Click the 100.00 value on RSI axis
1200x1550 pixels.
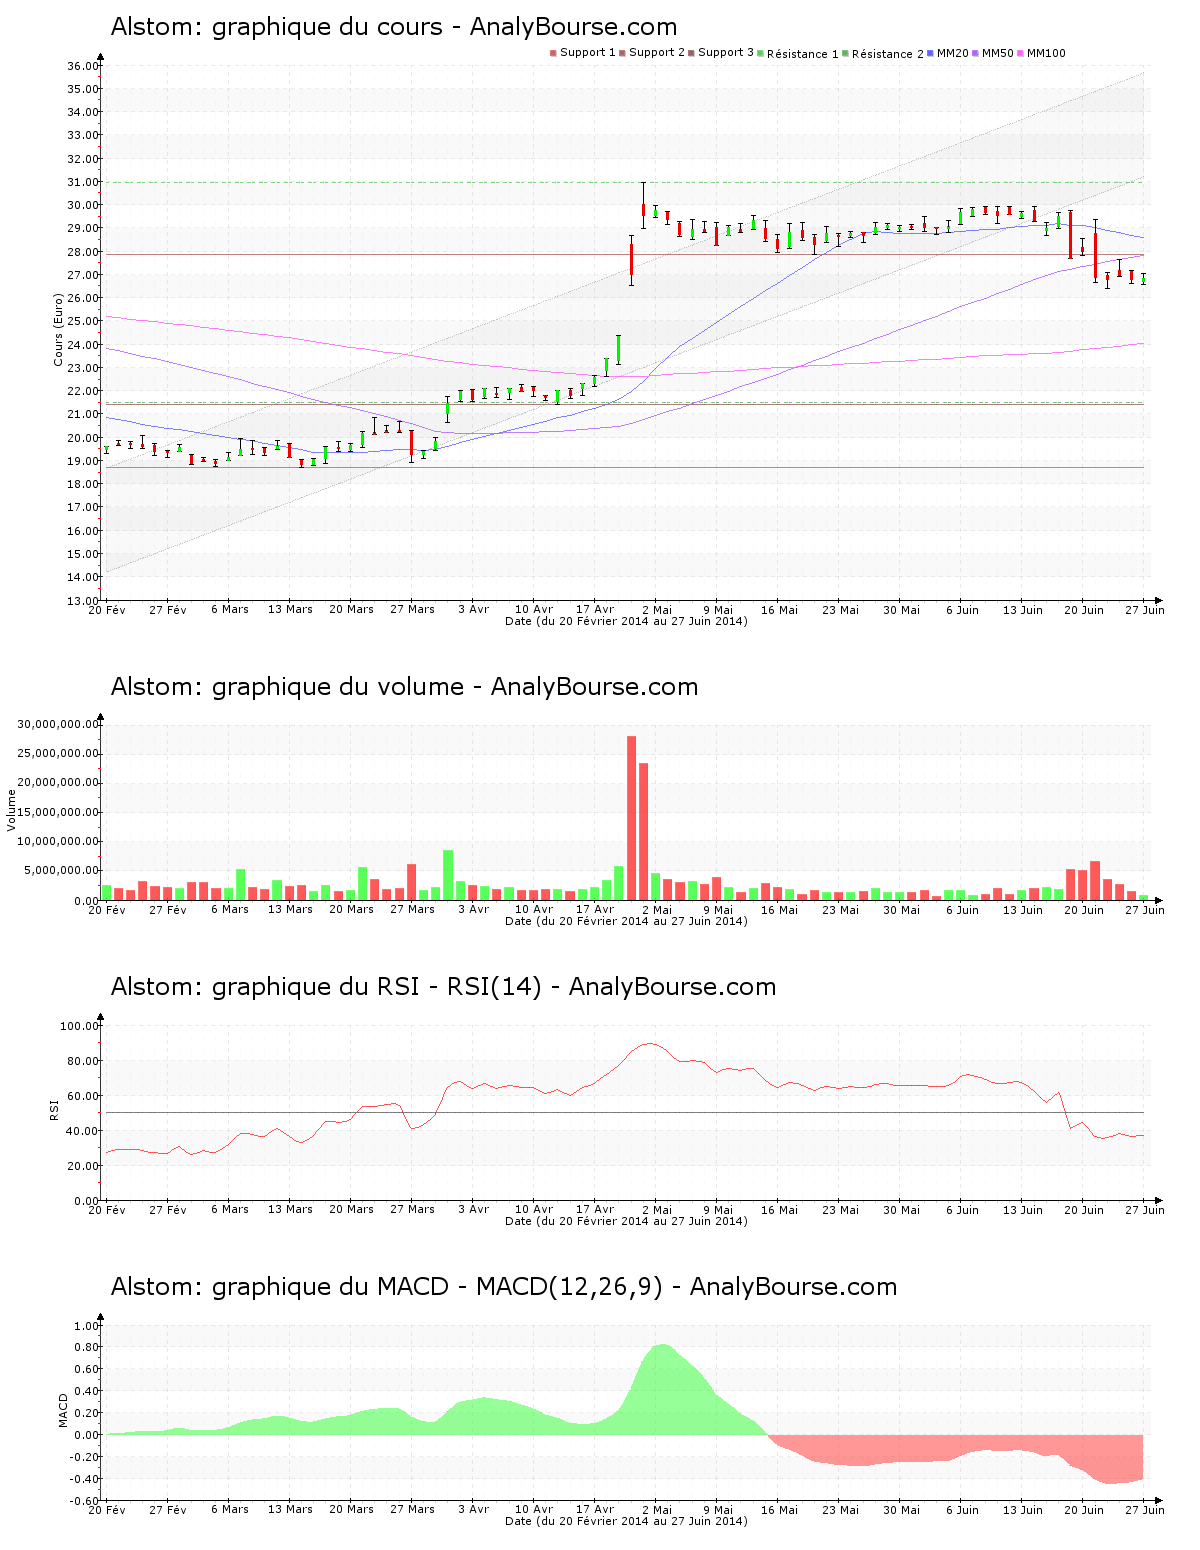coord(79,1026)
